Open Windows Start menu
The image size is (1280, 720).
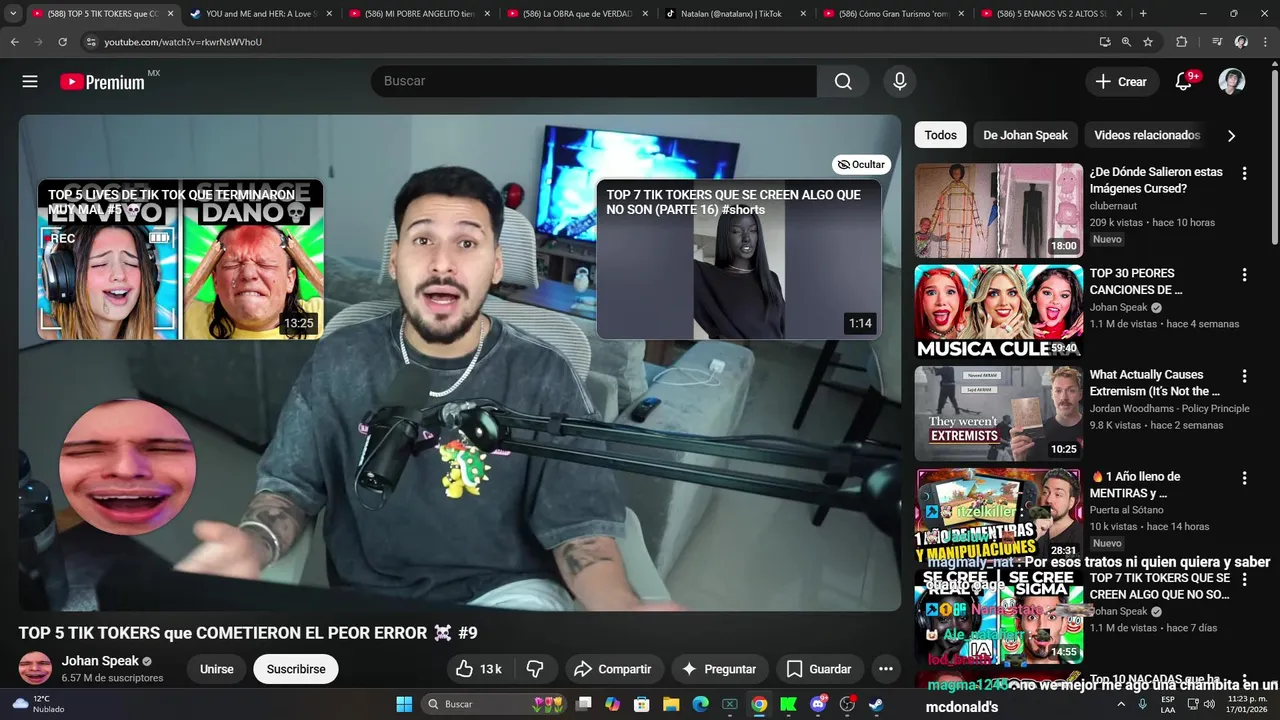pyautogui.click(x=404, y=704)
